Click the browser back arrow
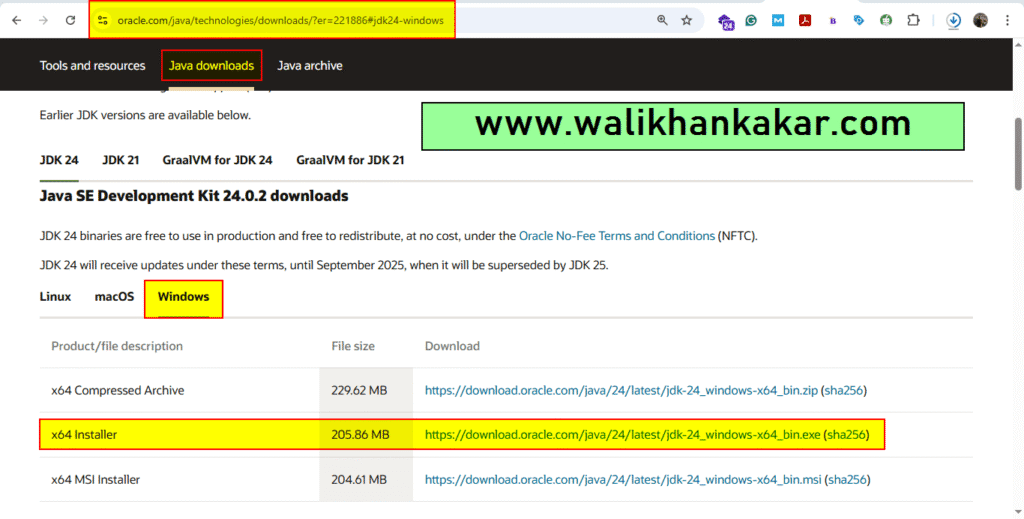1024x519 pixels. coord(17,20)
